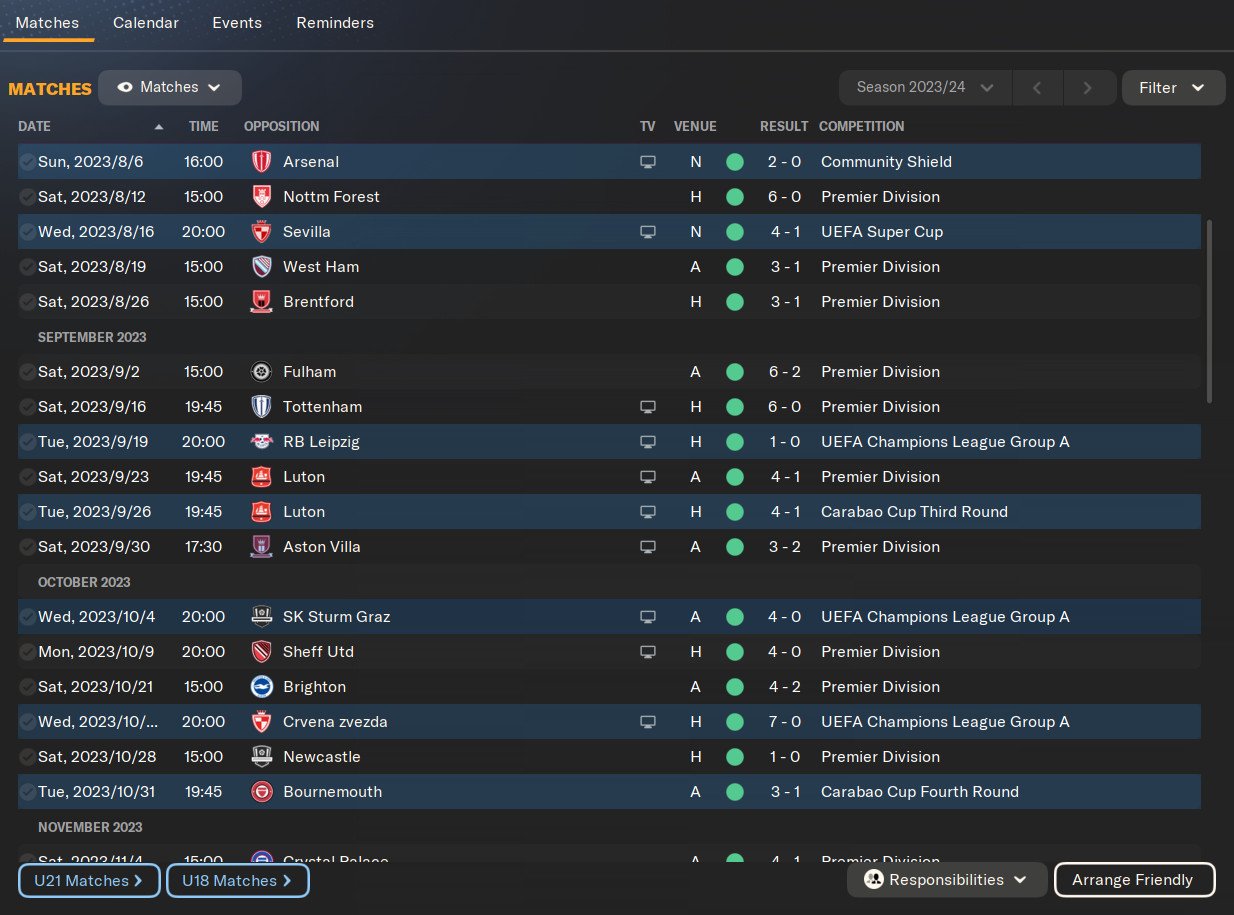Click the RB Leipzig club badge
1234x915 pixels.
[x=261, y=442]
